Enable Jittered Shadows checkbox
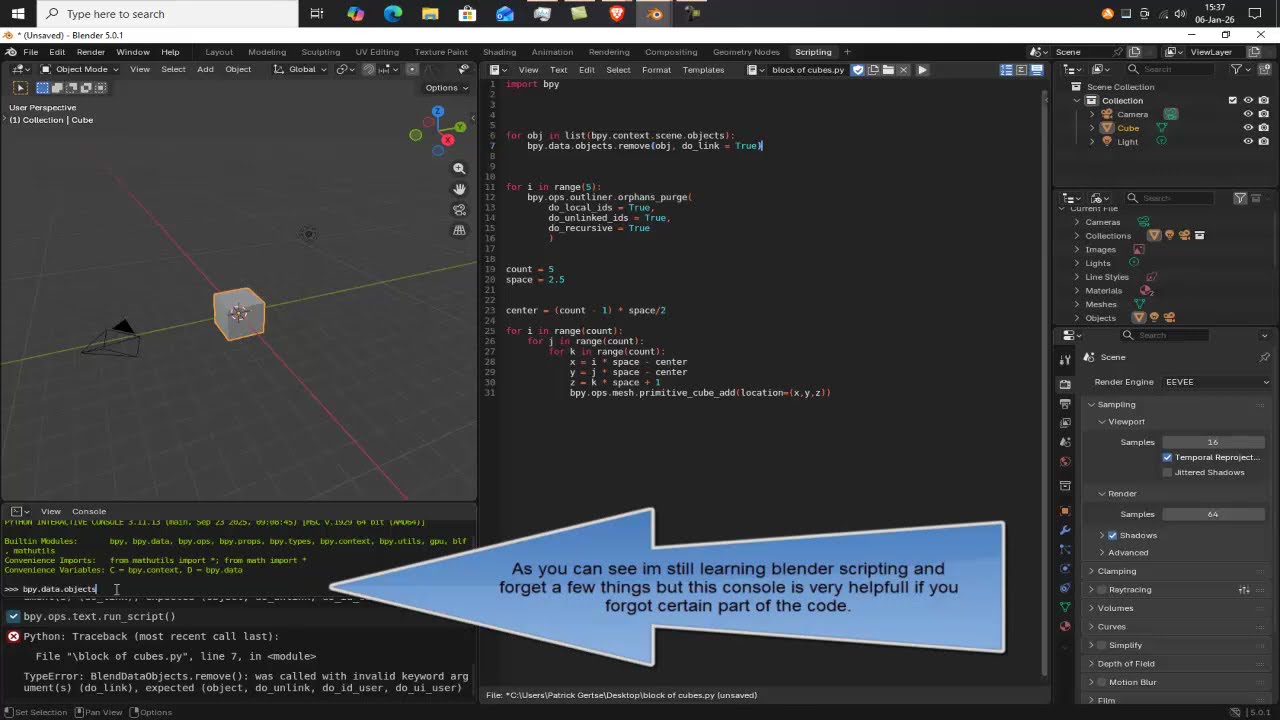Image resolution: width=1280 pixels, height=720 pixels. 1167,472
